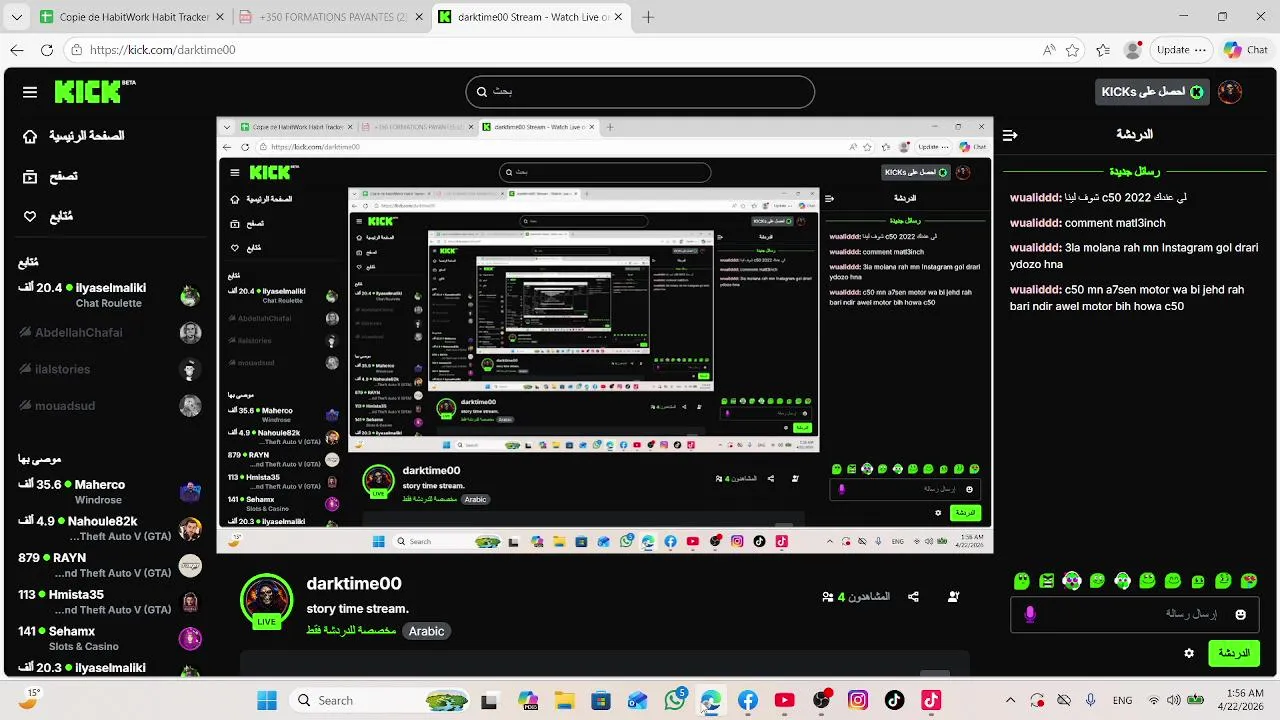Open ilalstories channel in sidebar

[110, 369]
